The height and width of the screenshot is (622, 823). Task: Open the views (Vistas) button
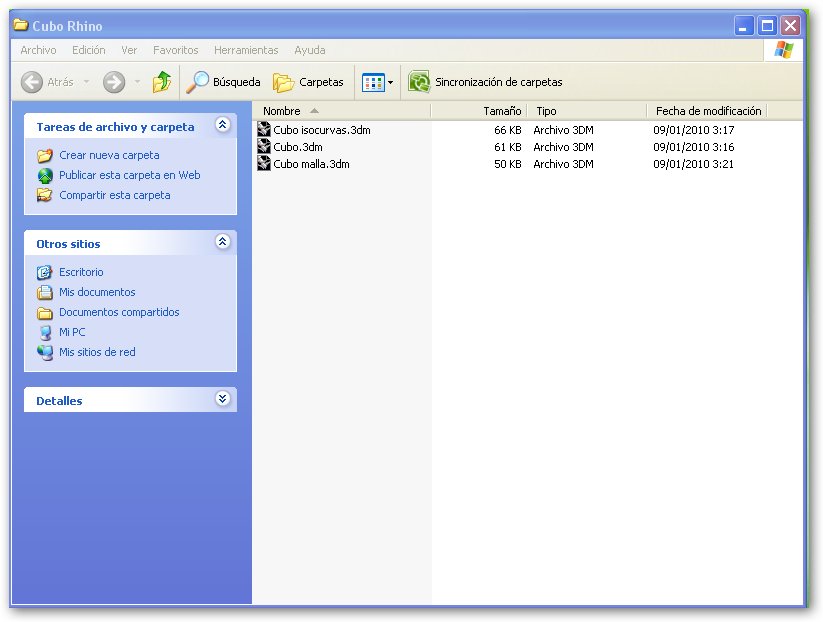373,82
